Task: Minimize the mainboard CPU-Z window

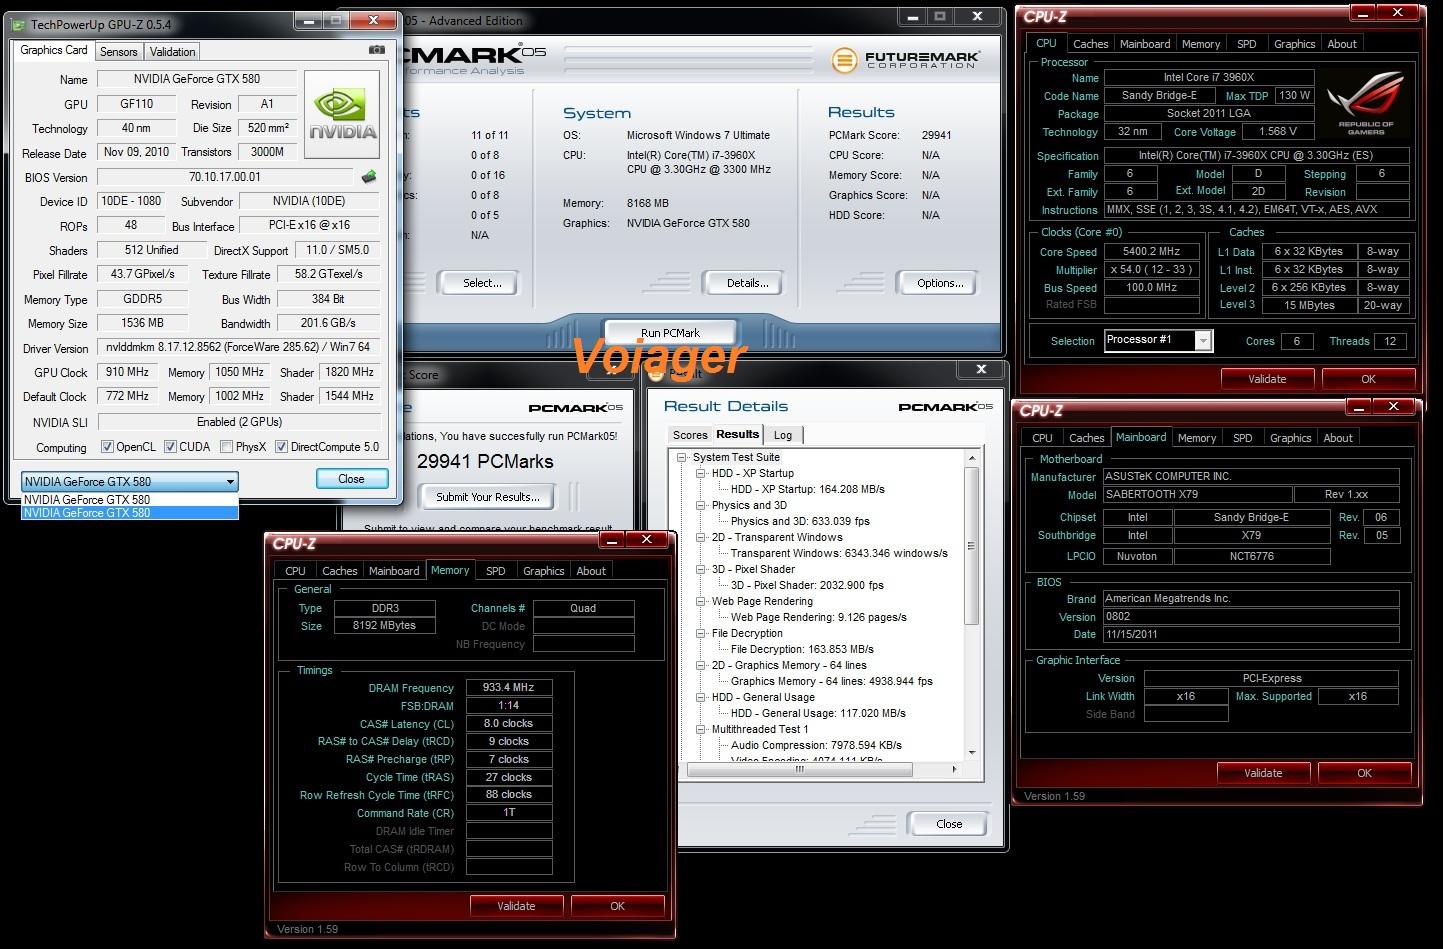Action: click(1358, 407)
